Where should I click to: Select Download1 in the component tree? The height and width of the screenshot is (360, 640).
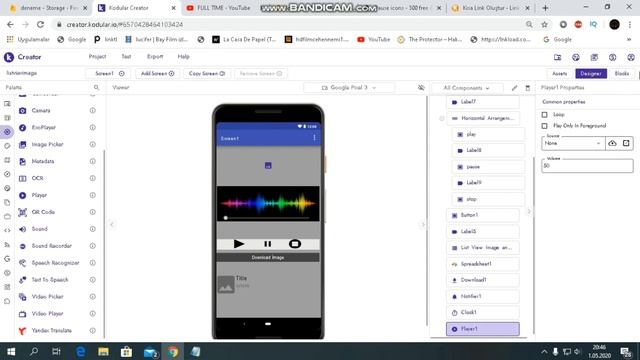point(483,280)
